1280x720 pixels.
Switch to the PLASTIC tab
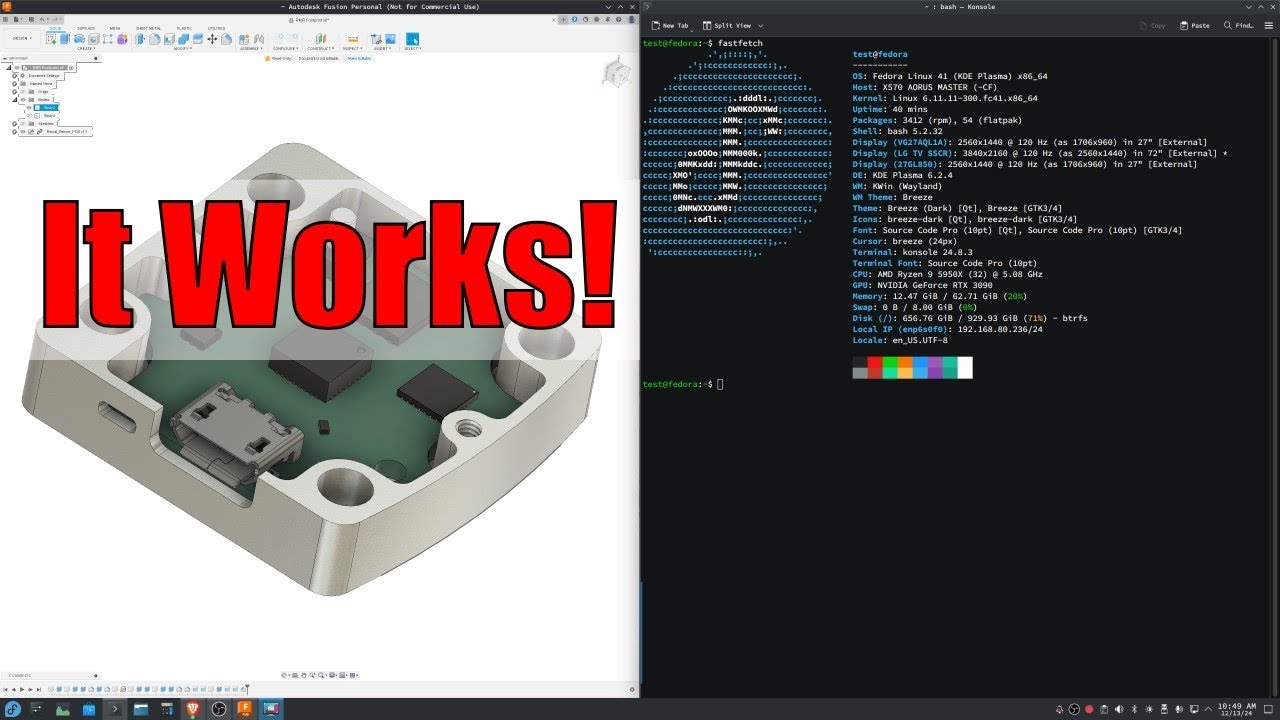(x=184, y=28)
